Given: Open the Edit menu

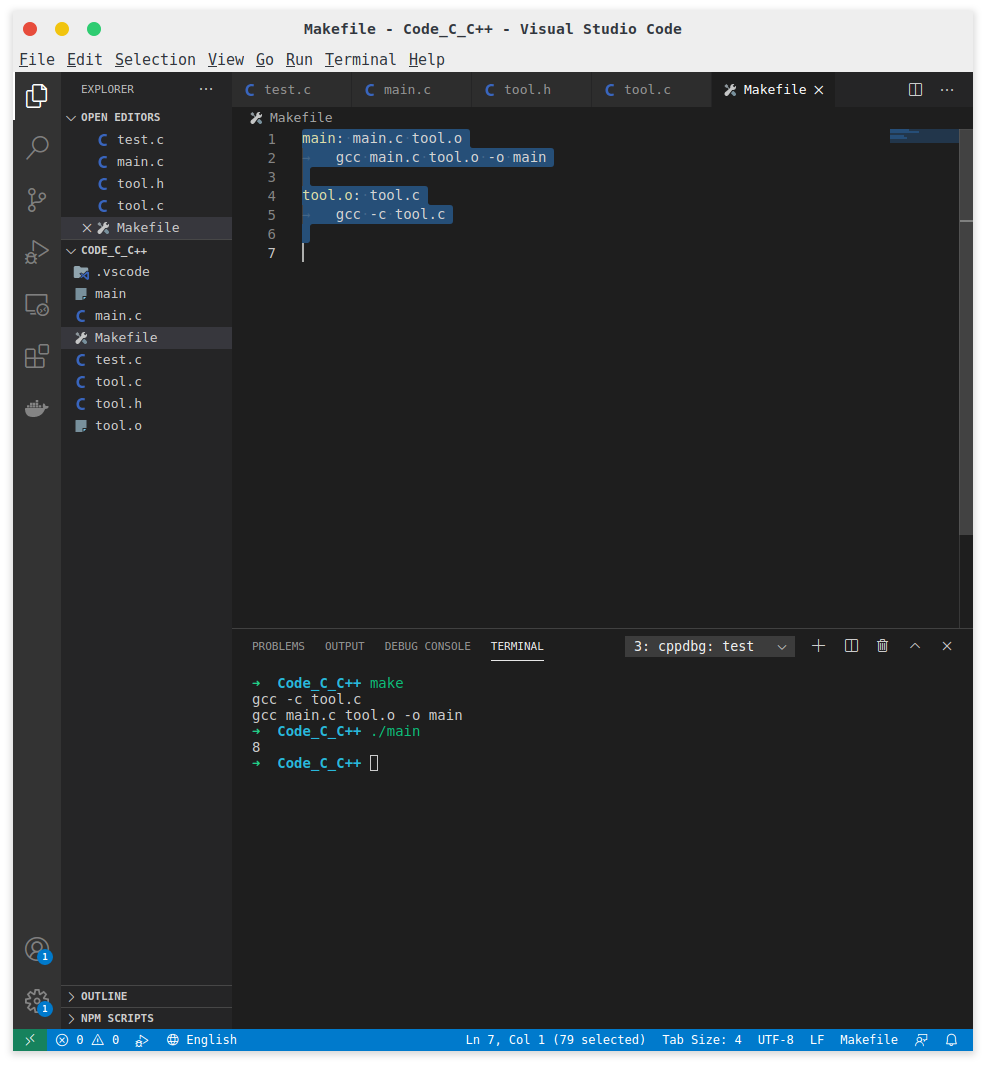Looking at the screenshot, I should tap(84, 60).
